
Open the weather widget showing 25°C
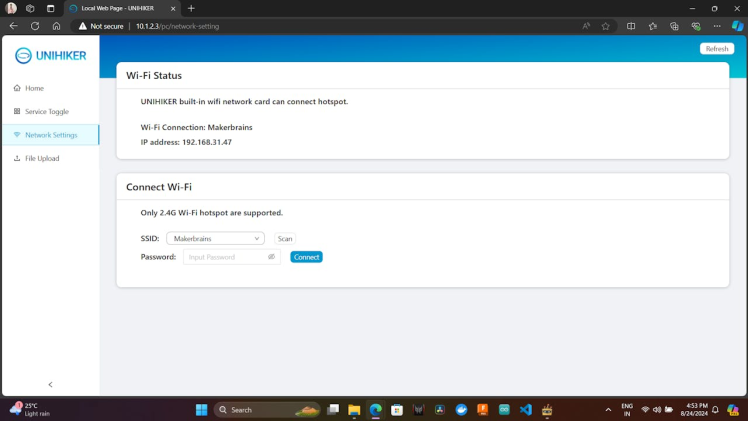[30, 410]
